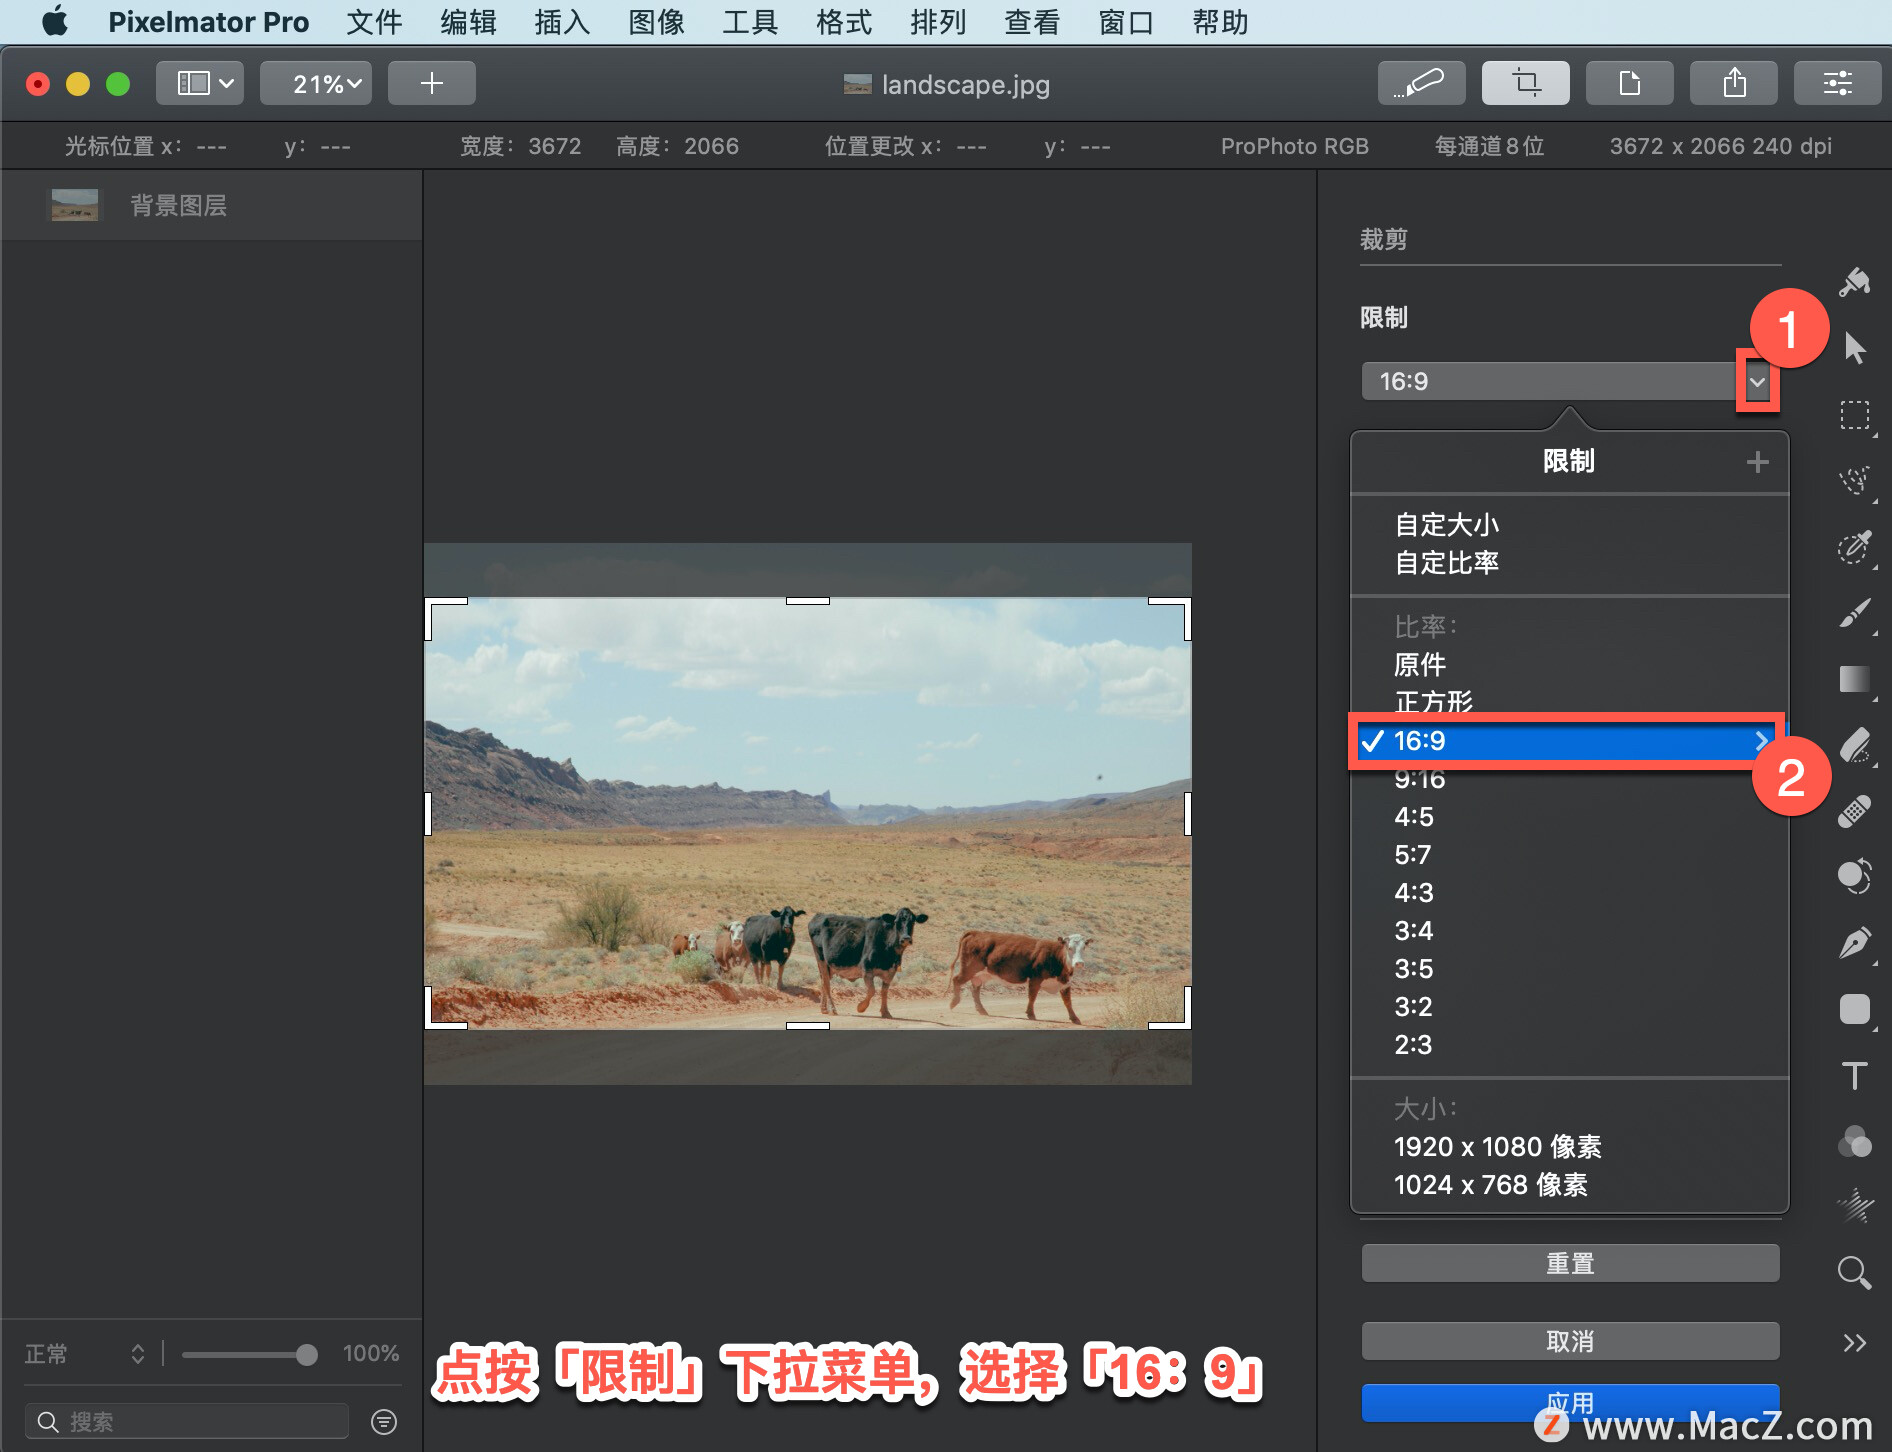Screen dimensions: 1892x1452
Task: Open the sidebar layout dropdown
Action: pyautogui.click(x=199, y=83)
